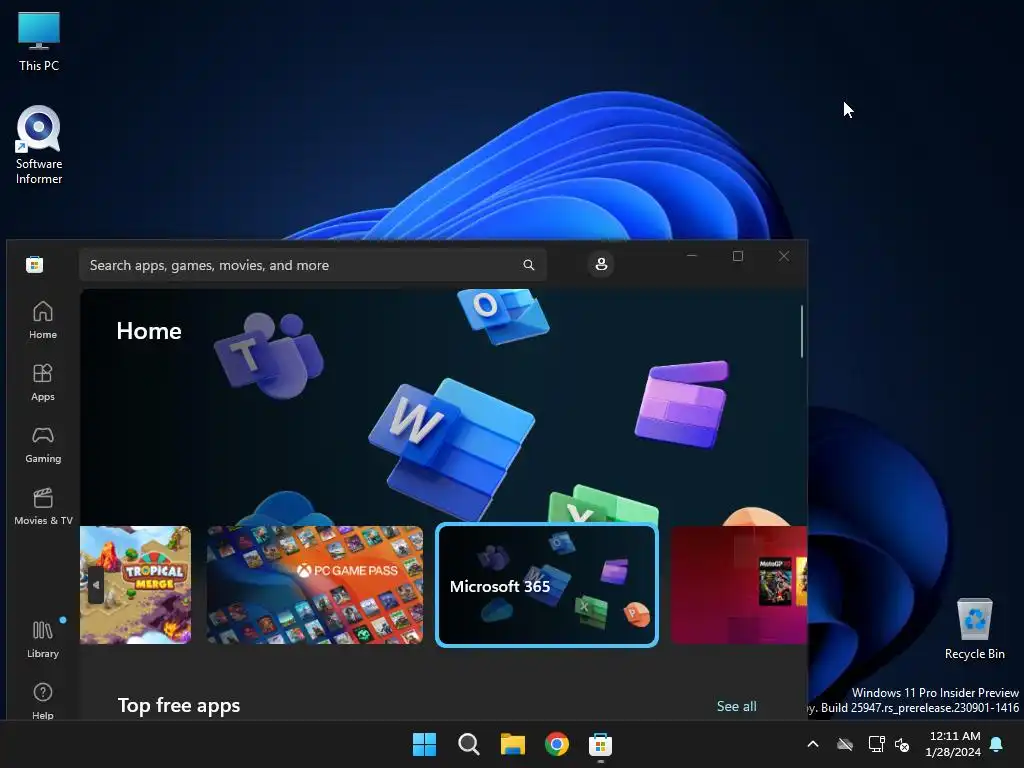Click the Microsoft Store logo icon
Screen dimensions: 1024x768
point(34,264)
